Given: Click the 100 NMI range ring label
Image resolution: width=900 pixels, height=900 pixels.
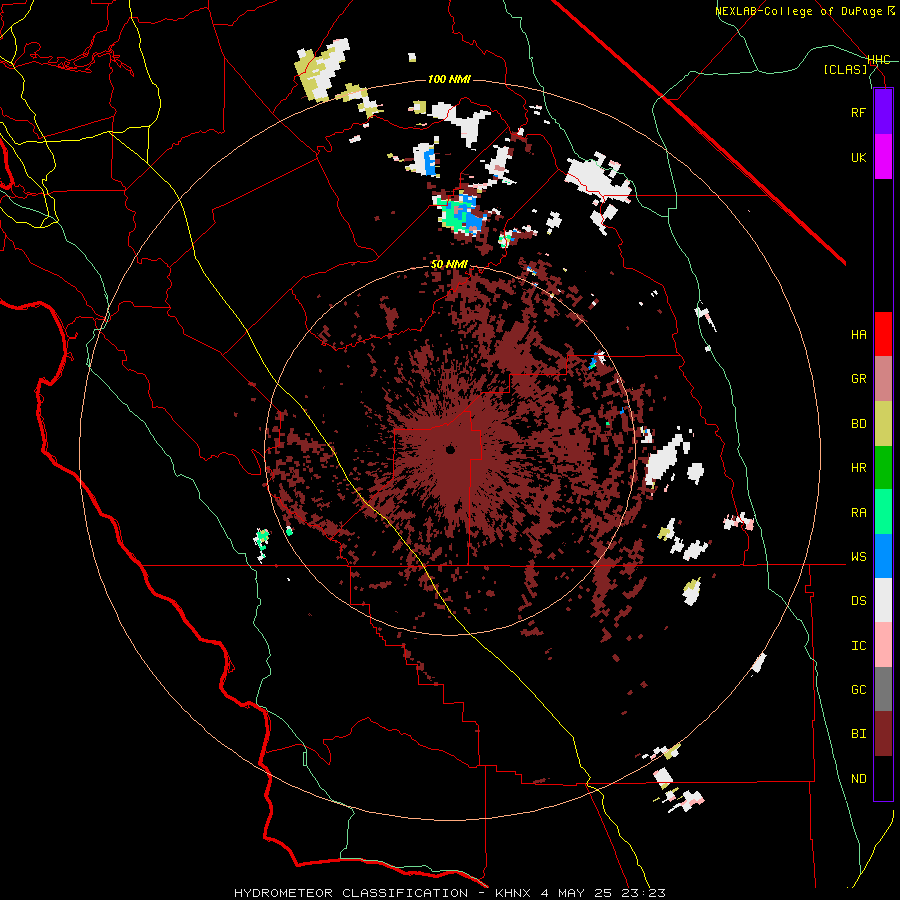Looking at the screenshot, I should (x=449, y=79).
